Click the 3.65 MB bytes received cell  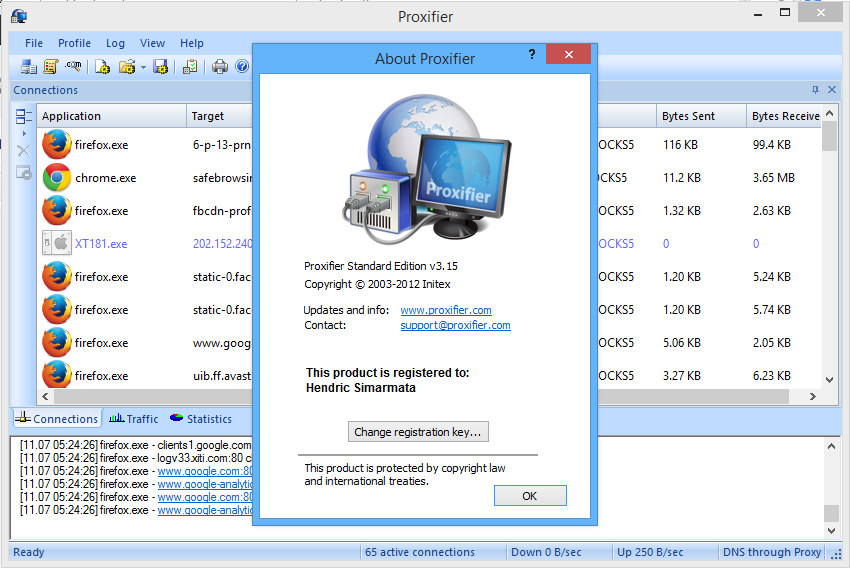coord(774,178)
